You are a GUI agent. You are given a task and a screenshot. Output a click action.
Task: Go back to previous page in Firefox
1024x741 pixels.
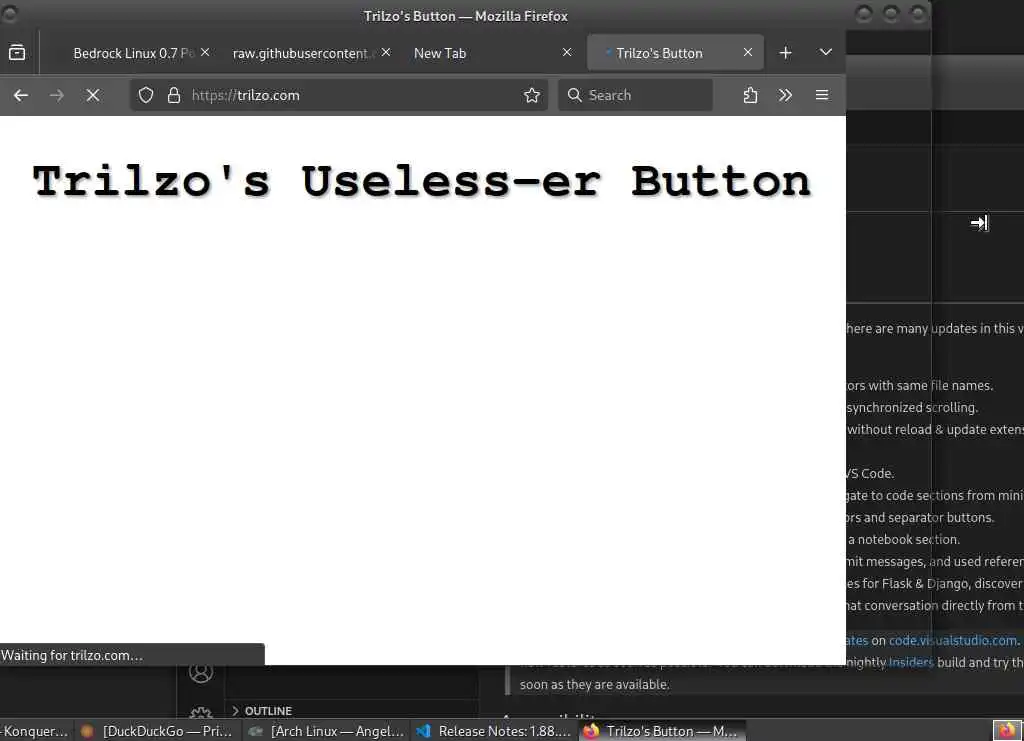[x=21, y=95]
